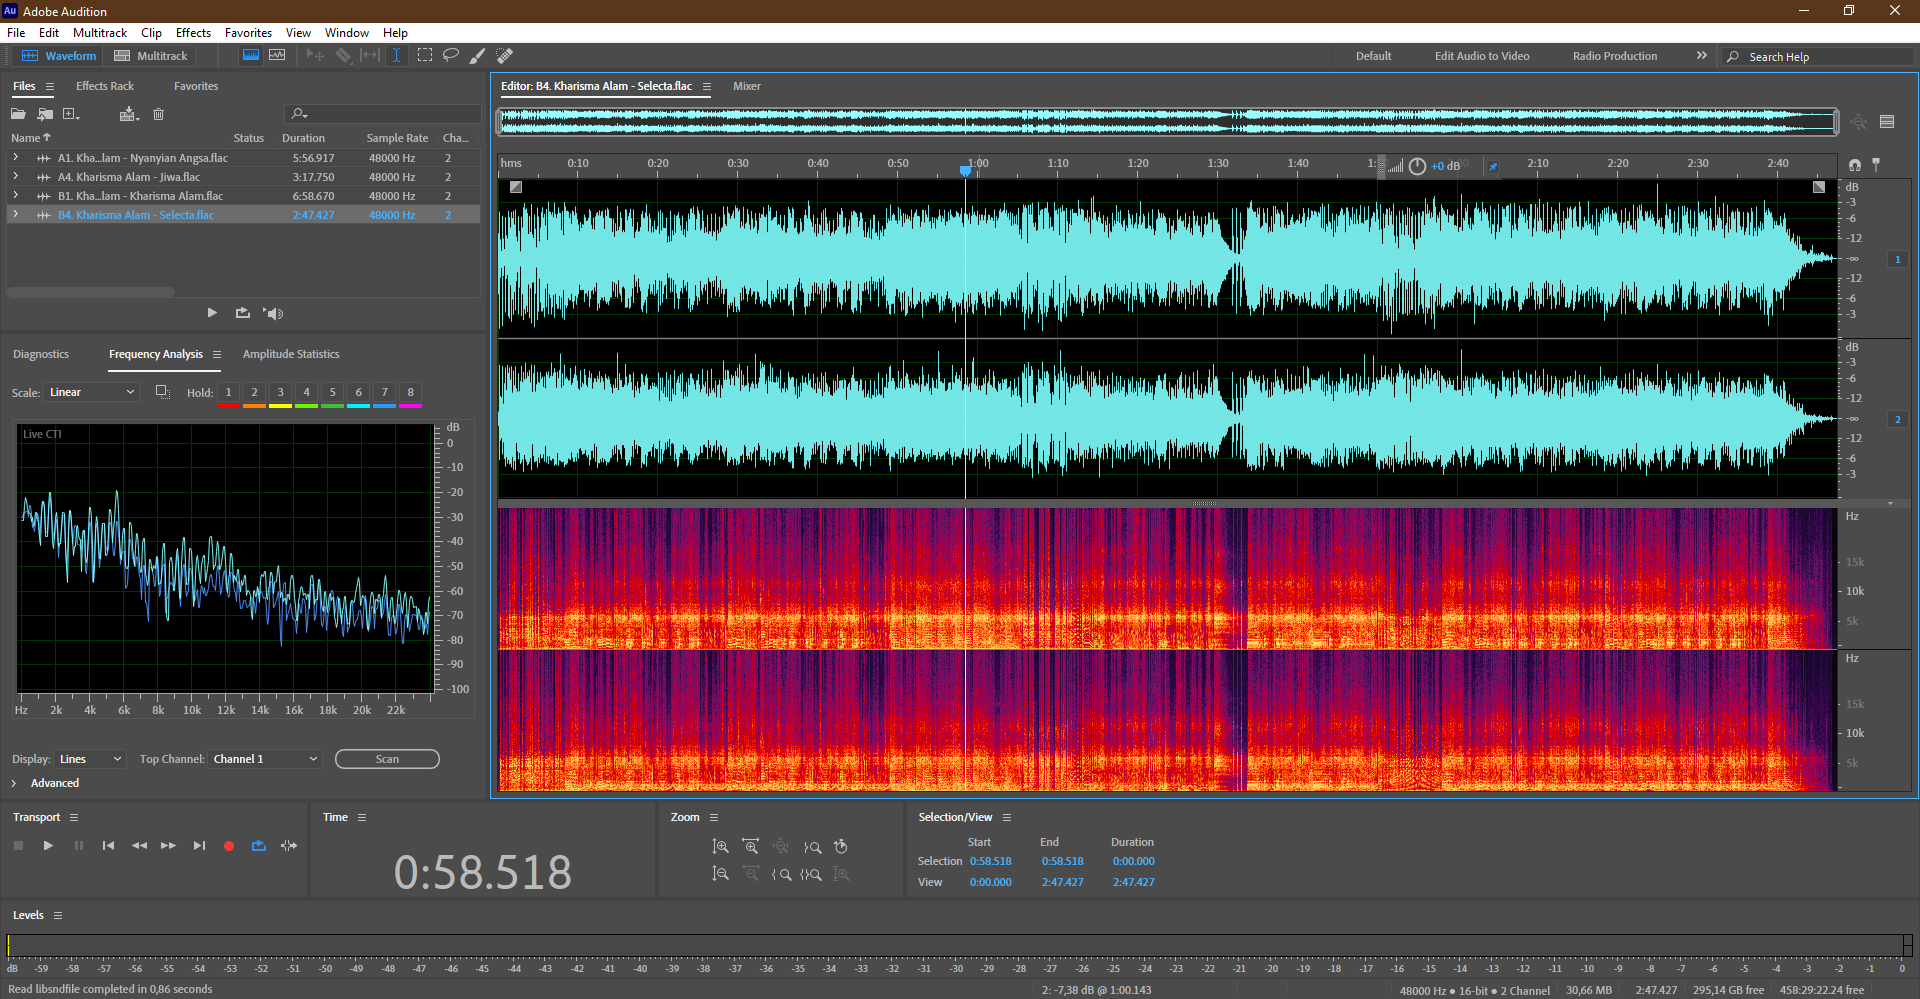
Task: Click the copy-to-clipboard icon beside Scale
Action: 162,392
